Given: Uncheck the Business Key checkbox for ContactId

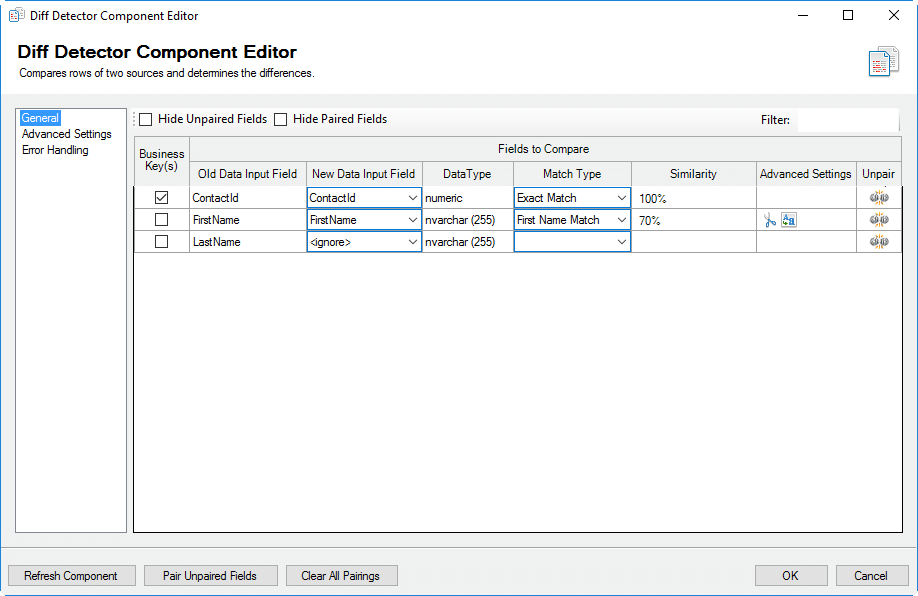Looking at the screenshot, I should (161, 197).
